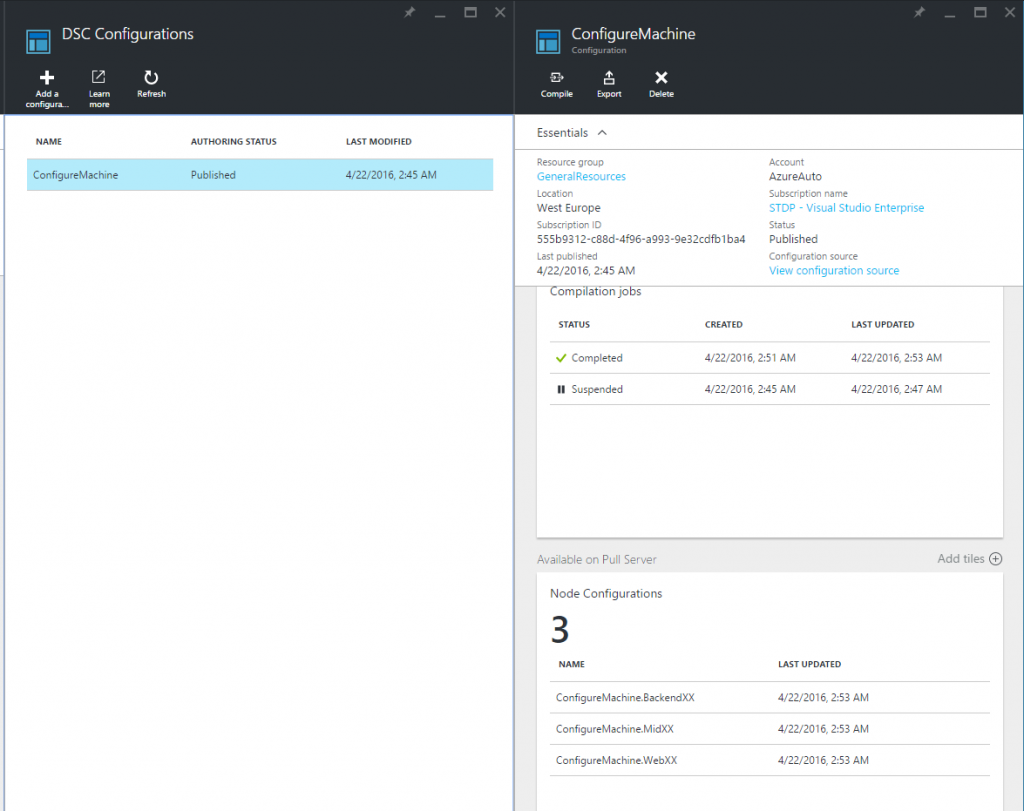Export the ConfigureMachine configuration
1024x811 pixels.
pyautogui.click(x=608, y=85)
